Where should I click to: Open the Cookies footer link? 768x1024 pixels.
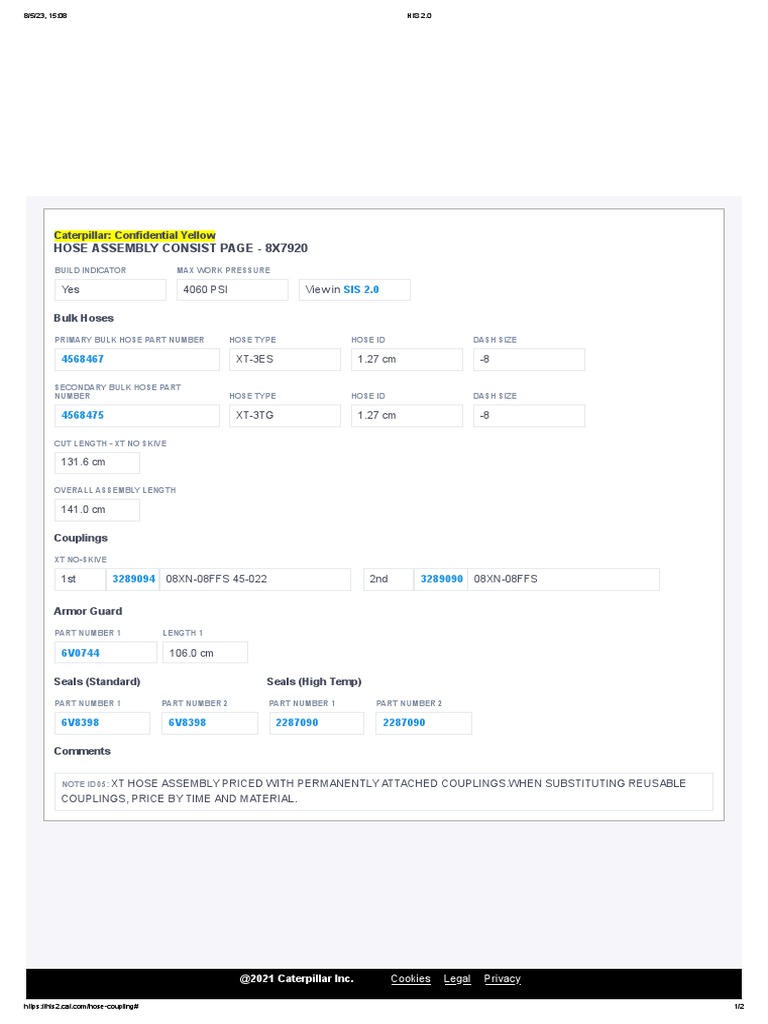(x=411, y=979)
